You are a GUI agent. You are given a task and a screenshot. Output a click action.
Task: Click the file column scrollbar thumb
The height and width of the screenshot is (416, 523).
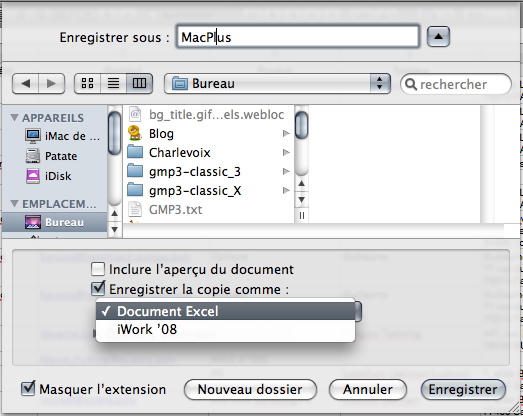(x=302, y=125)
